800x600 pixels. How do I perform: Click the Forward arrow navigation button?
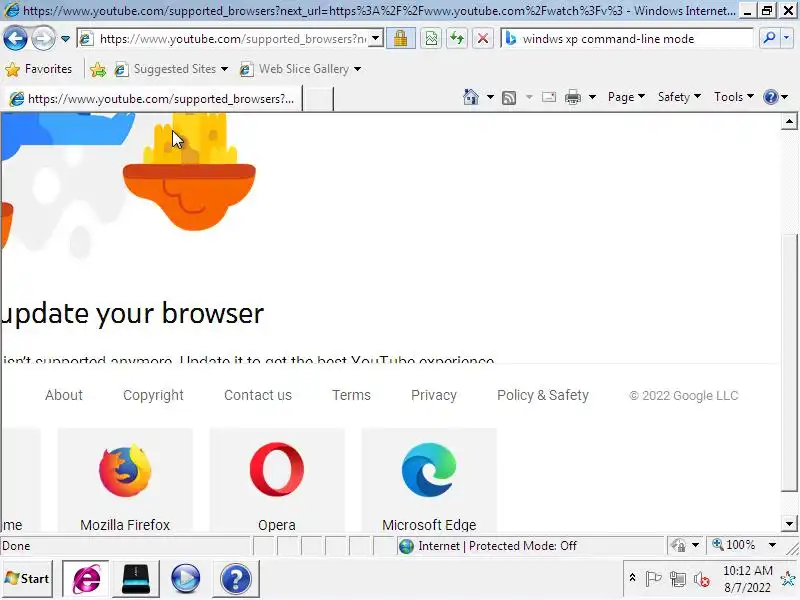tap(43, 39)
